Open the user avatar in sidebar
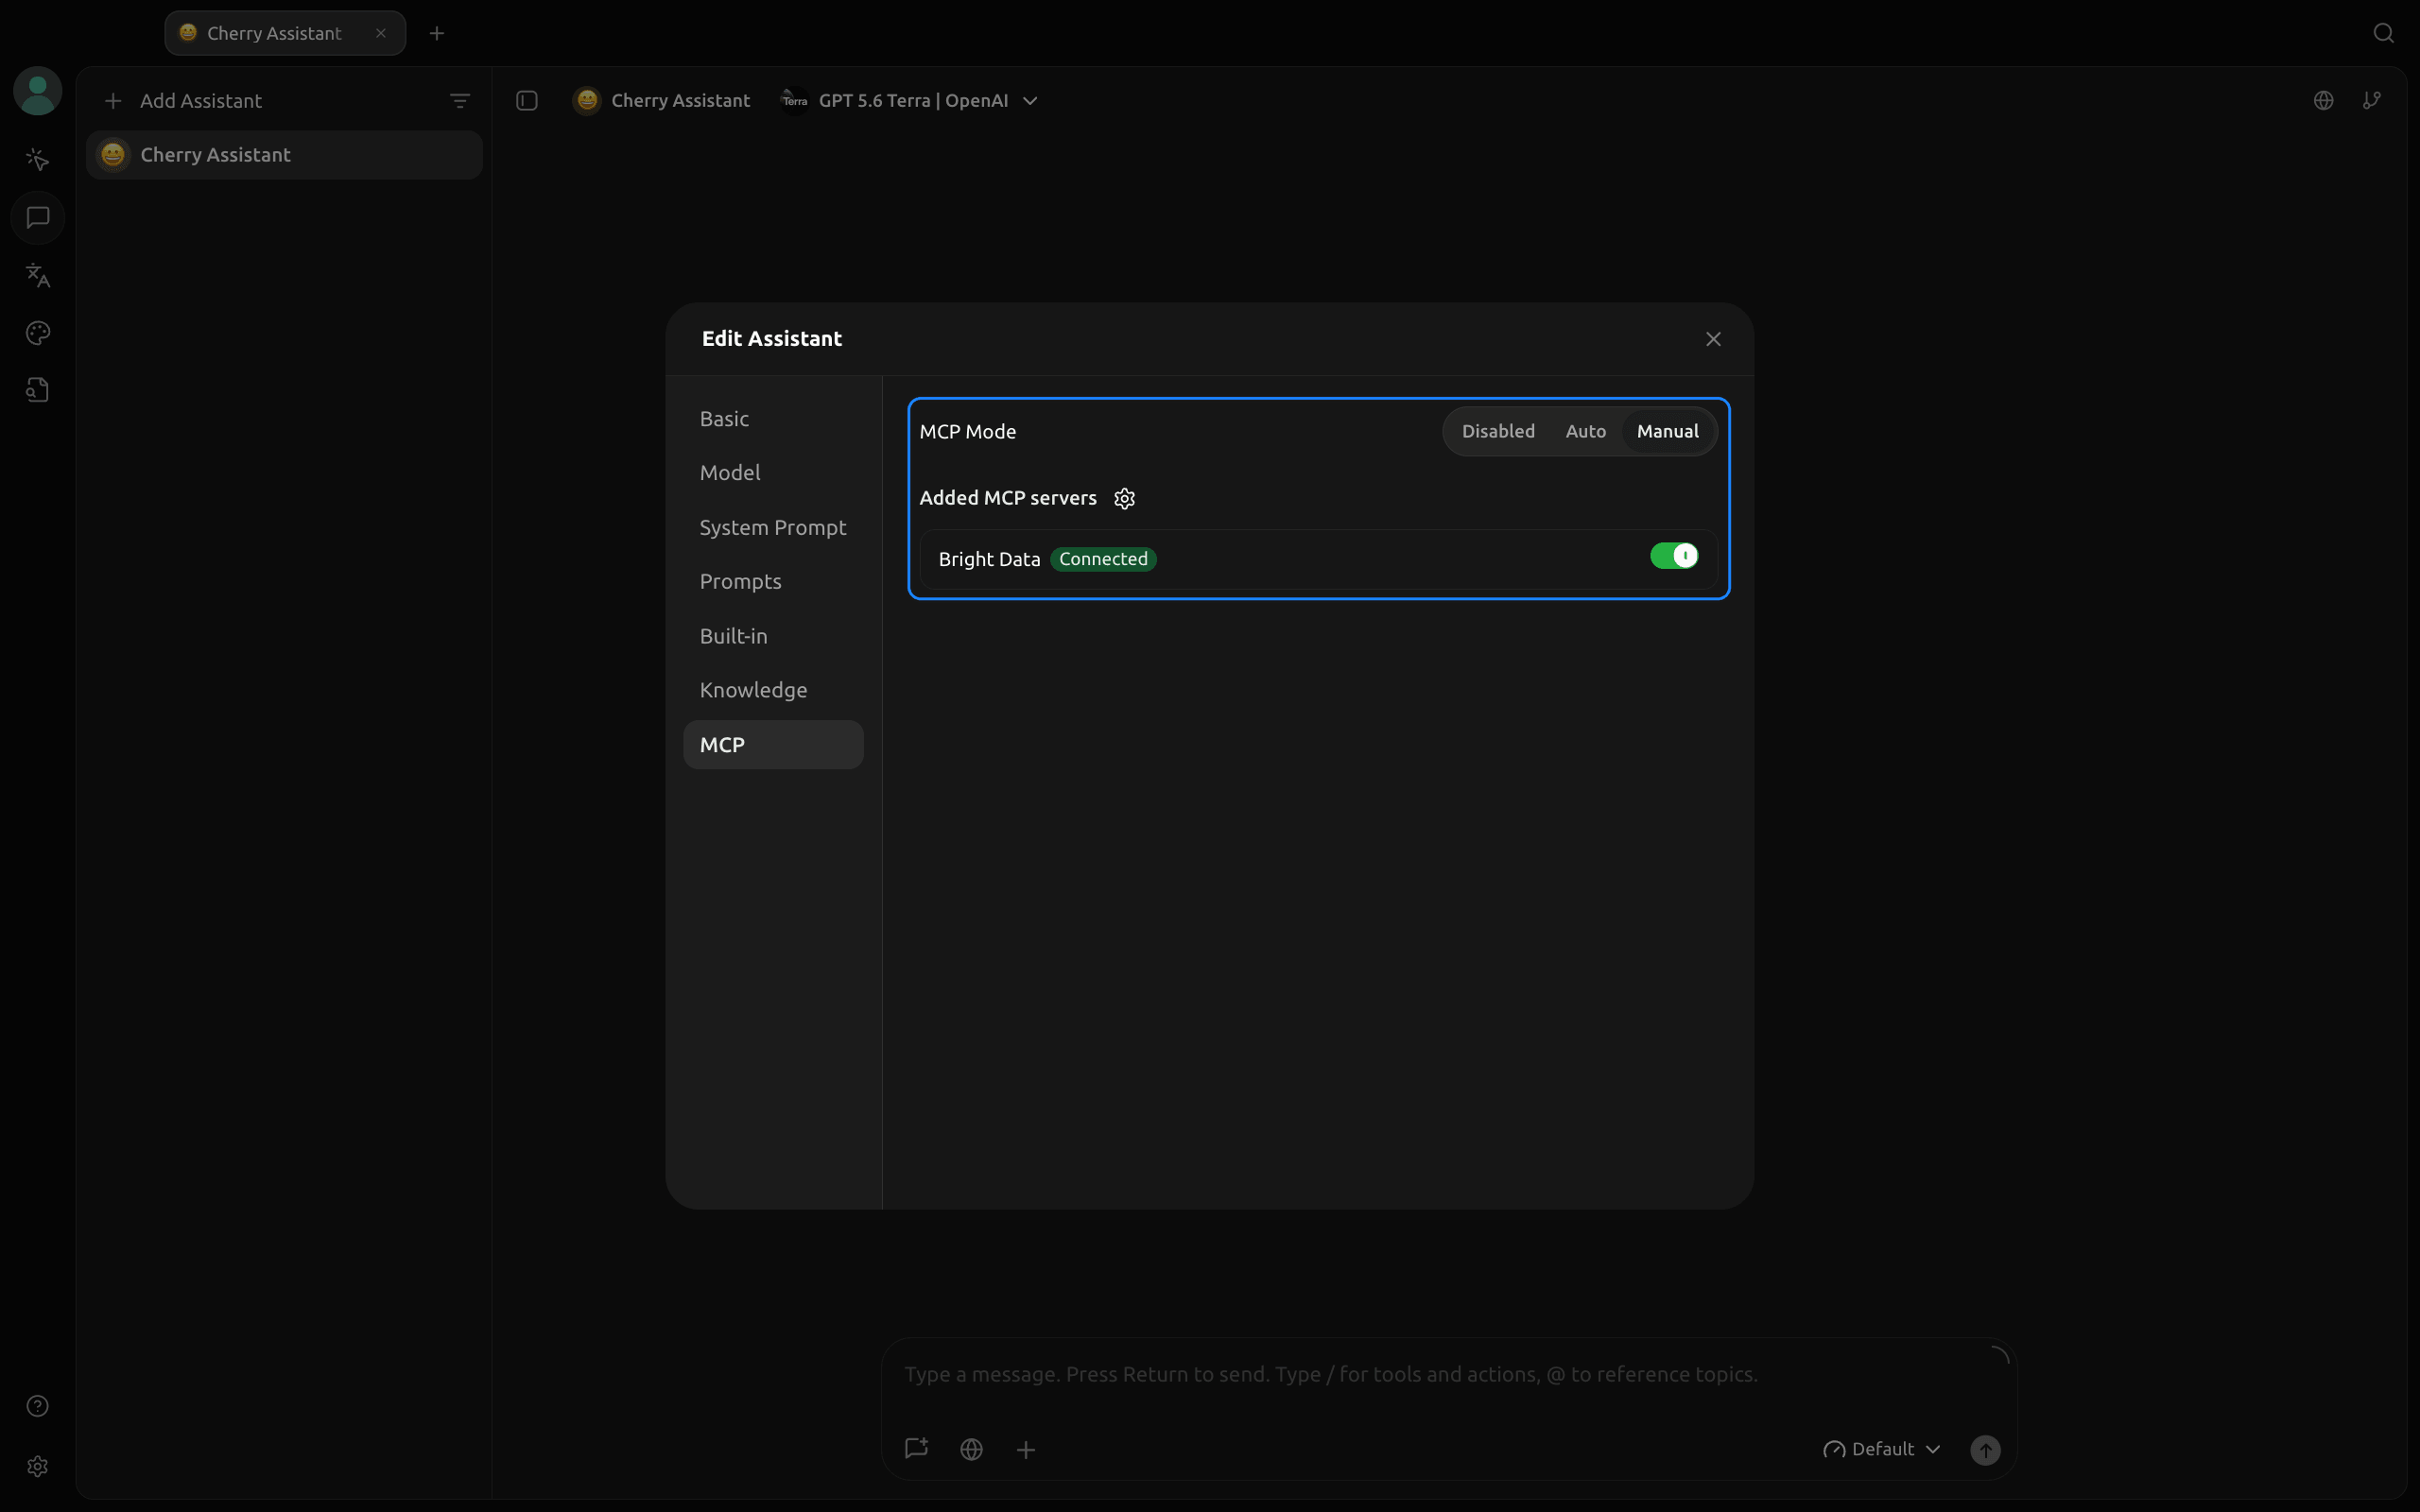The width and height of the screenshot is (2420, 1512). pos(38,92)
